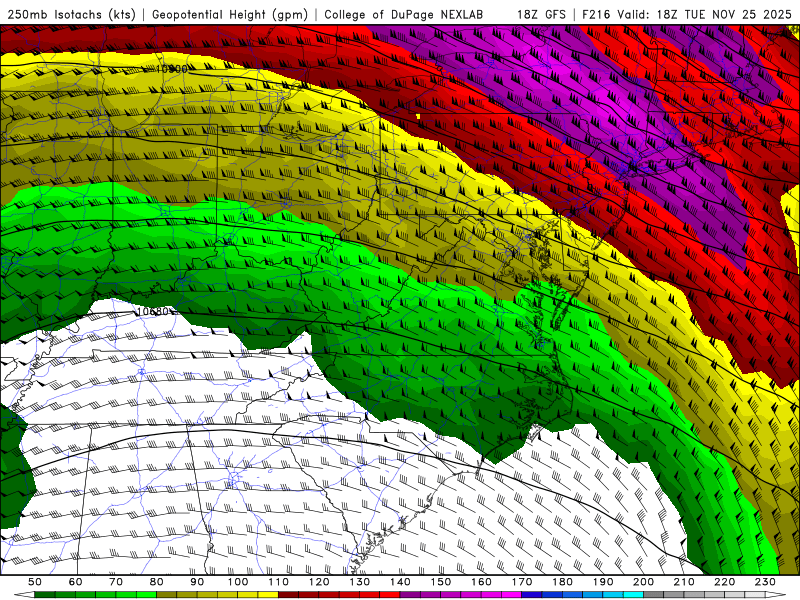The image size is (800, 600).
Task: Click the 200 value on the color scale
Action: tap(643, 582)
